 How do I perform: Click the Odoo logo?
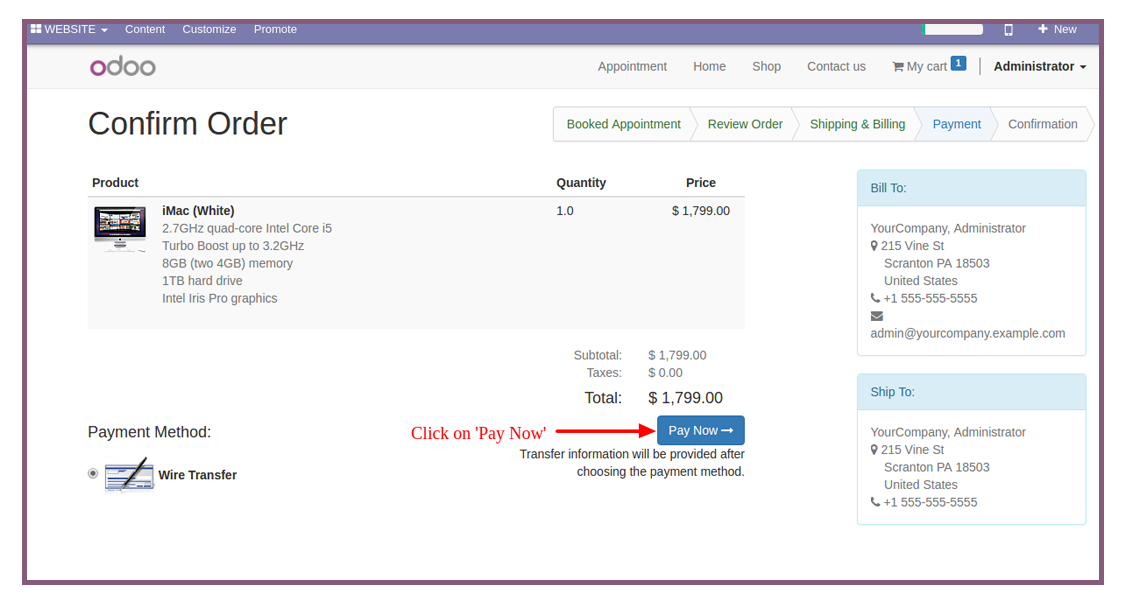point(123,67)
